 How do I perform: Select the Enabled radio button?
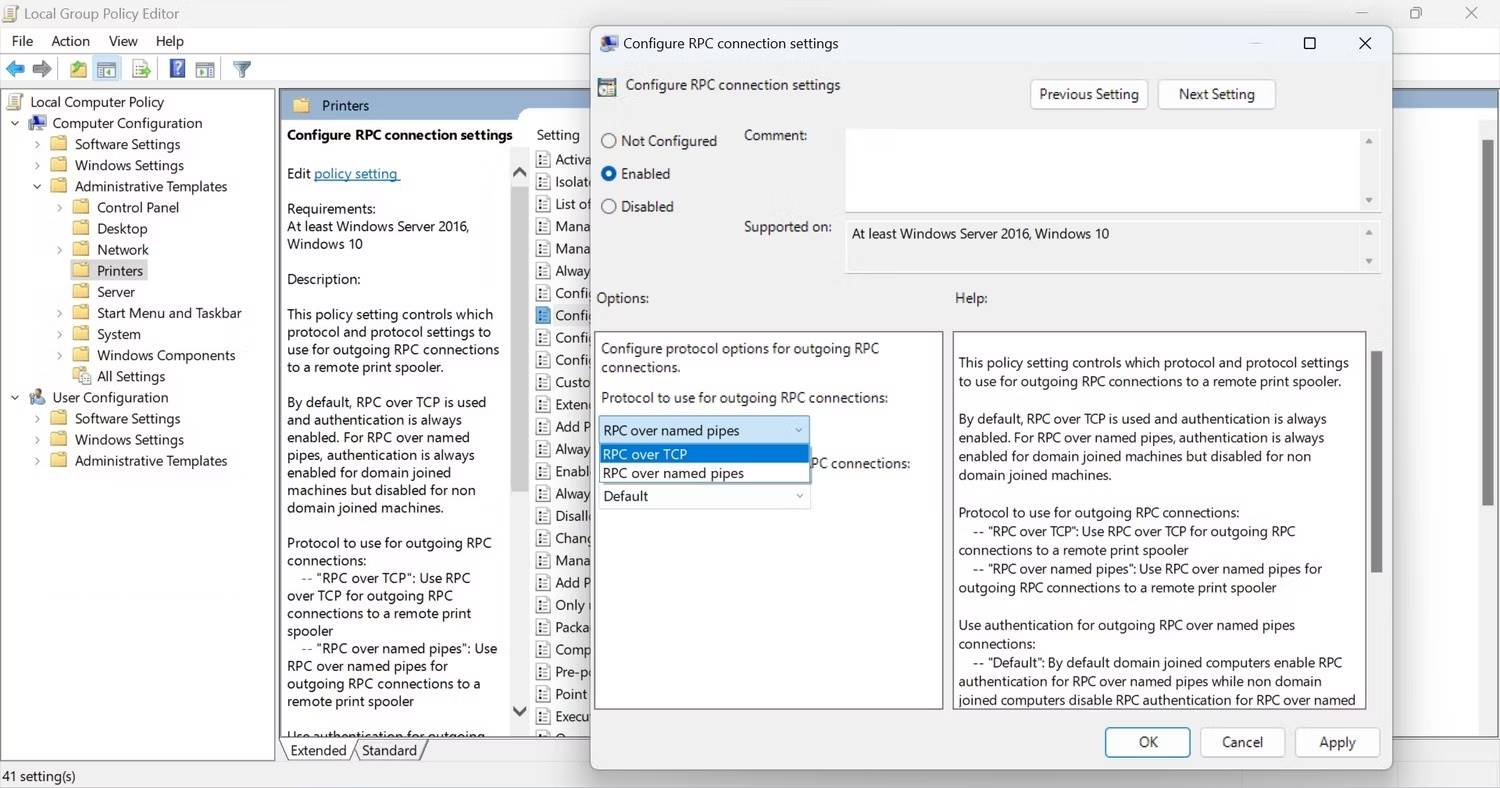click(x=608, y=174)
